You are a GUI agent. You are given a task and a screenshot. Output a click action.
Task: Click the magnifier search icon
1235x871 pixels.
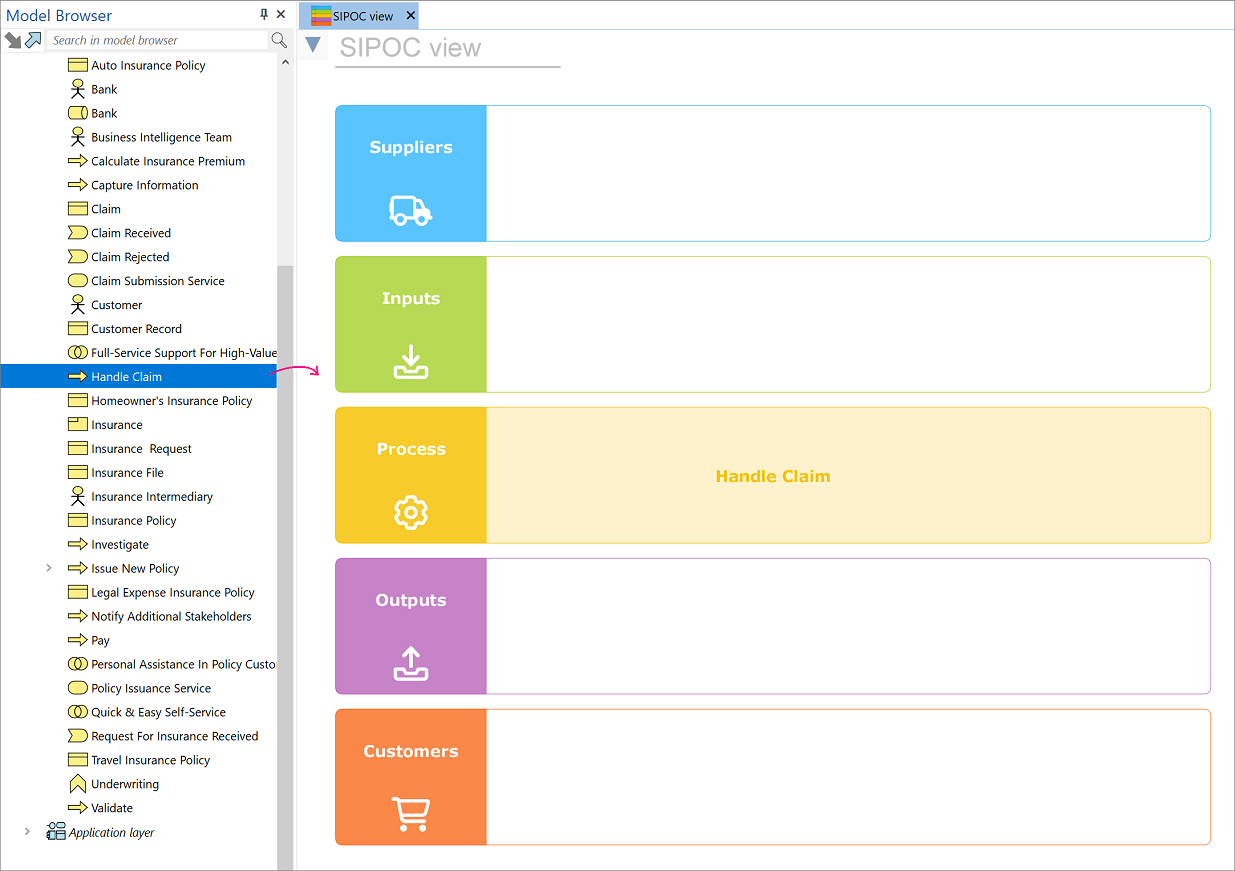click(x=279, y=40)
